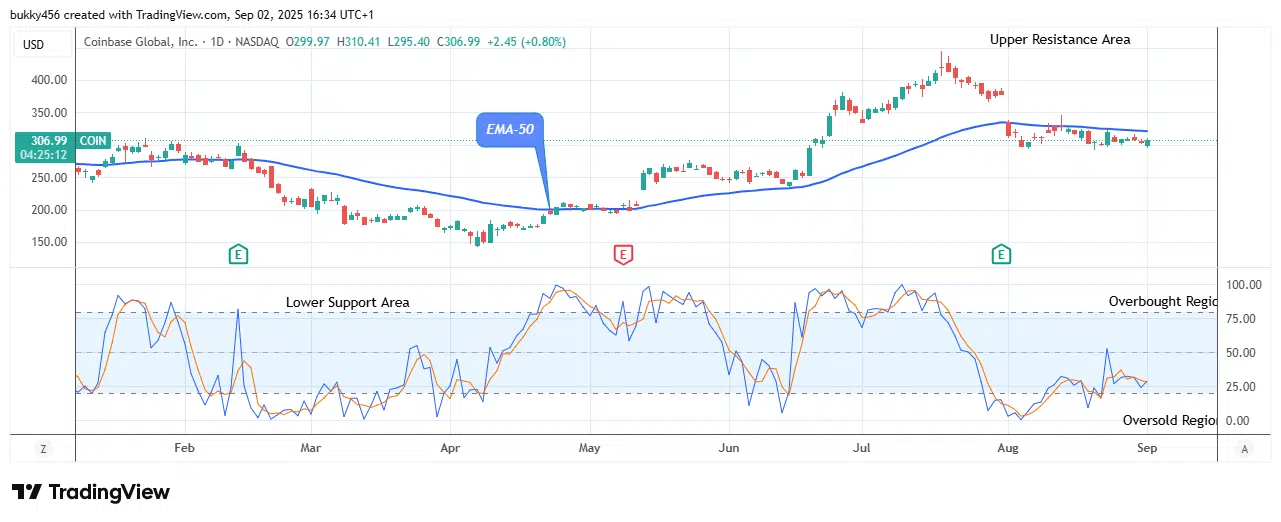Select the EMA-50 callout label
The width and height of the screenshot is (1281, 522).
pos(510,130)
